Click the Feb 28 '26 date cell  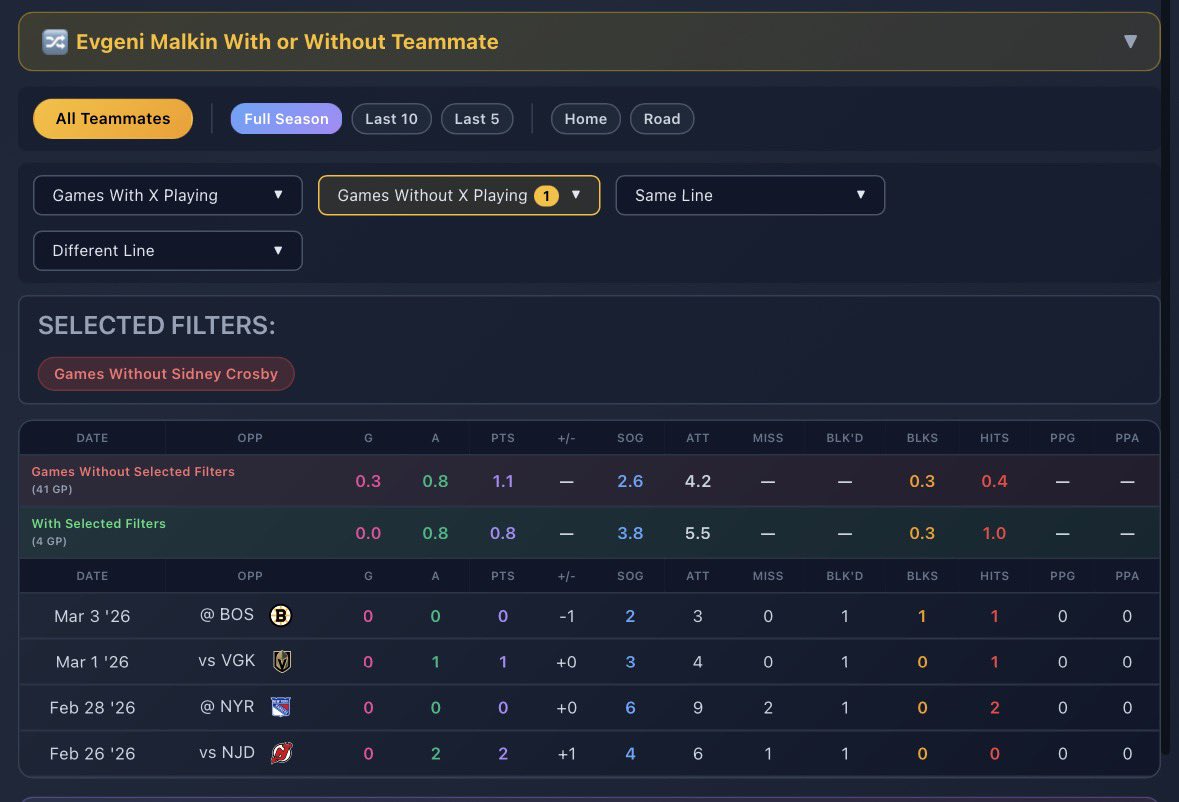[x=92, y=708]
